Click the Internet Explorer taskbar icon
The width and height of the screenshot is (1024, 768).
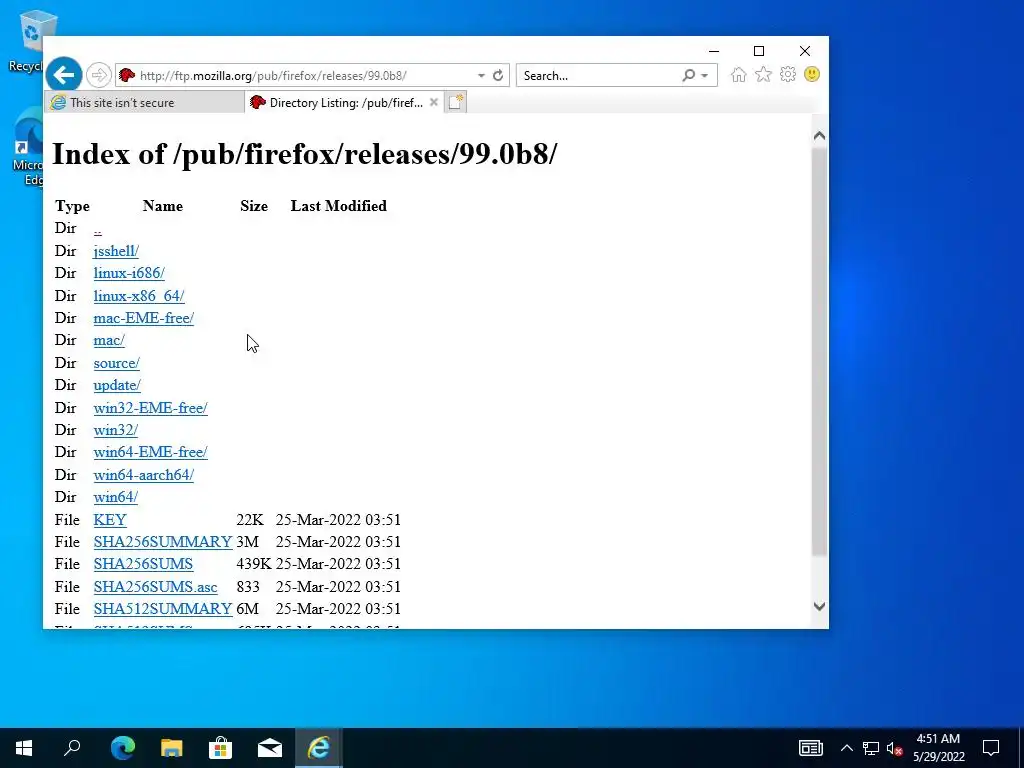(x=319, y=748)
